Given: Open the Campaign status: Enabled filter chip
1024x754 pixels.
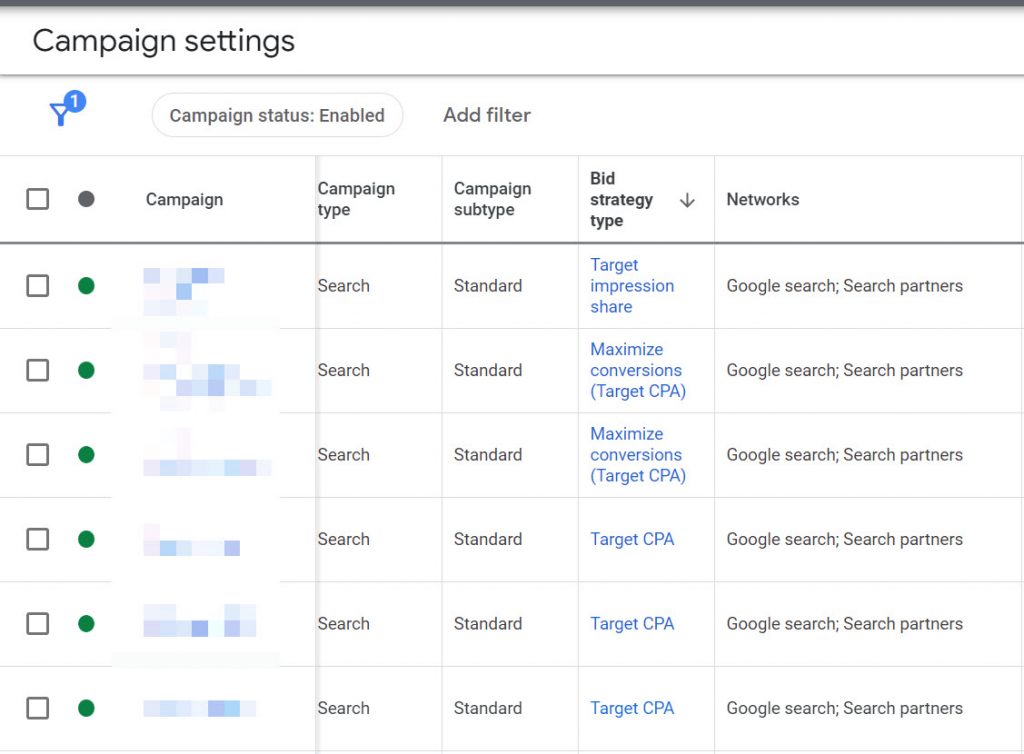Looking at the screenshot, I should (x=277, y=115).
